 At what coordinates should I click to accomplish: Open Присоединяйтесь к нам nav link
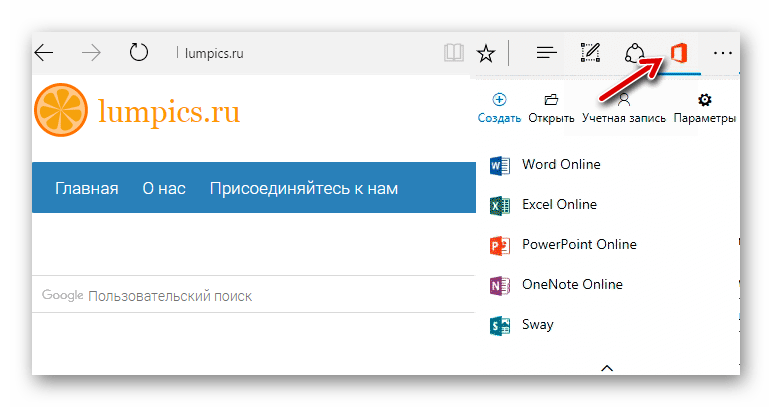pos(304,188)
